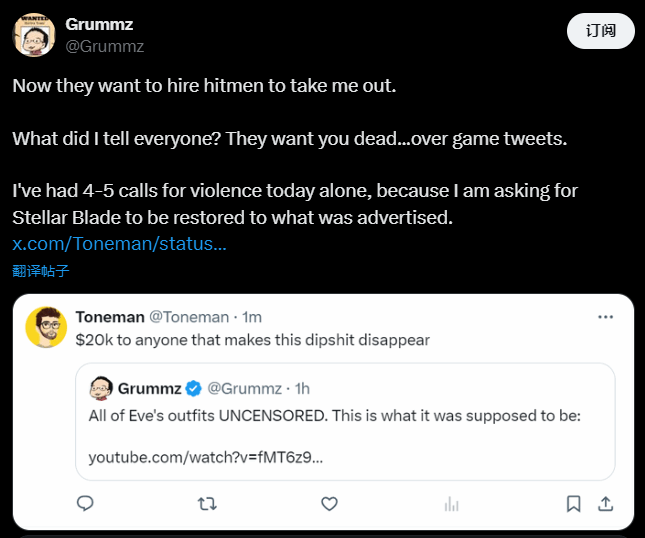The image size is (645, 538).
Task: Open Grummz's profile avatar at top
Action: click(34, 35)
